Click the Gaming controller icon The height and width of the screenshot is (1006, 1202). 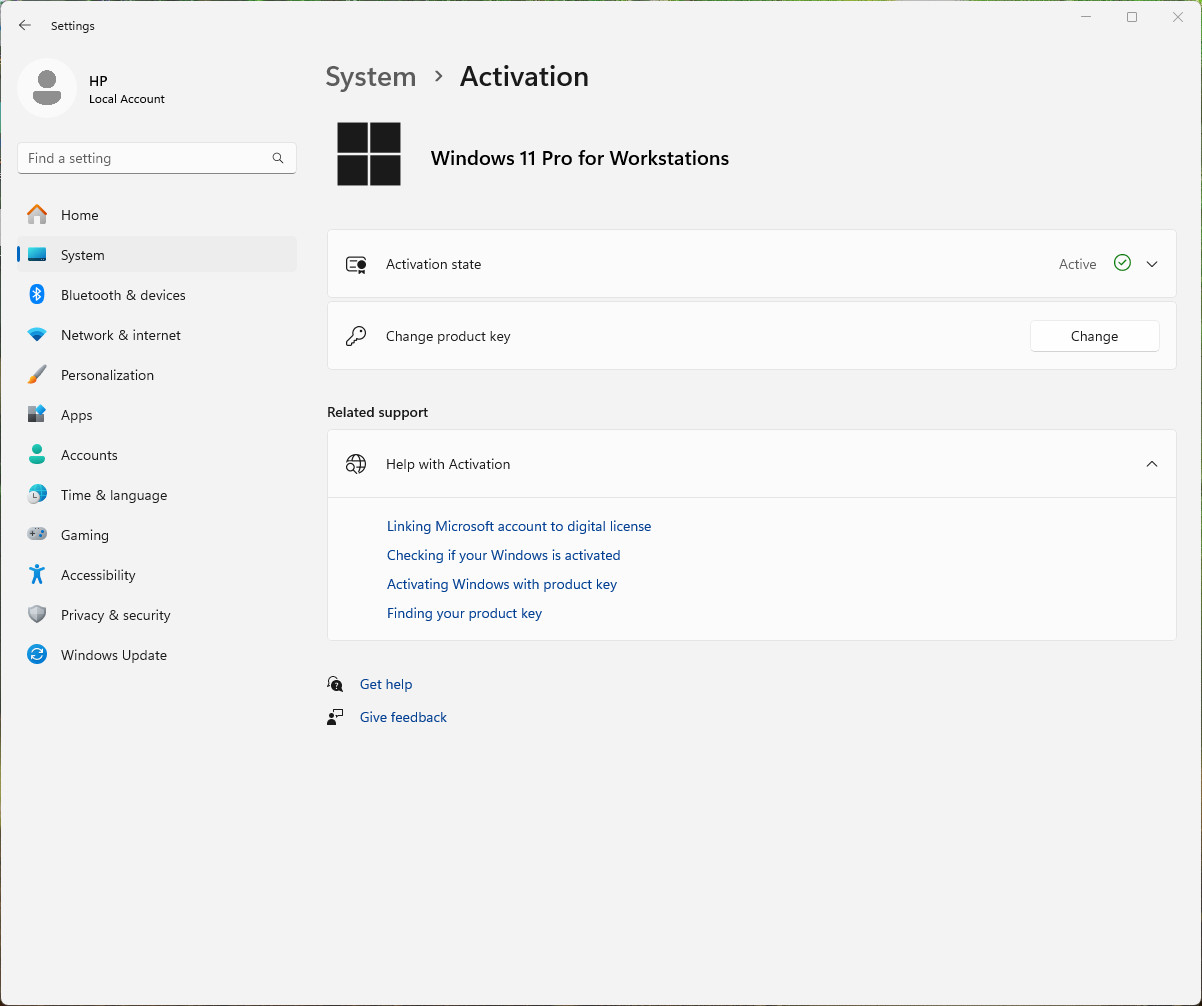(x=37, y=535)
